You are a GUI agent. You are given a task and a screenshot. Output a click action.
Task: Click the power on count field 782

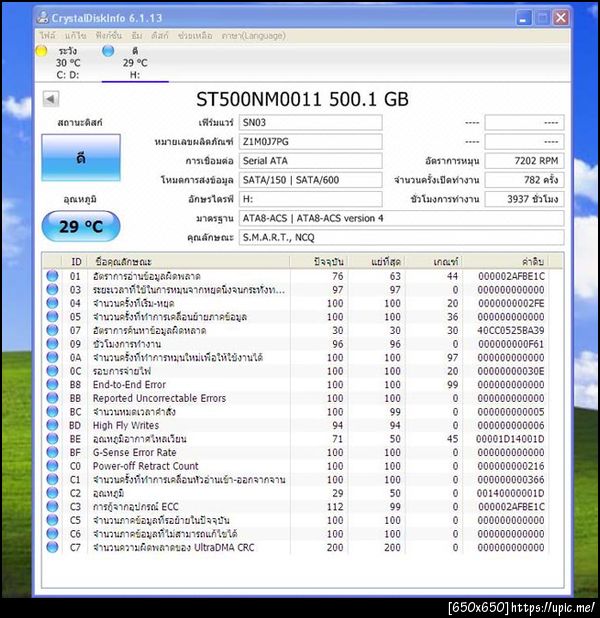coord(524,180)
